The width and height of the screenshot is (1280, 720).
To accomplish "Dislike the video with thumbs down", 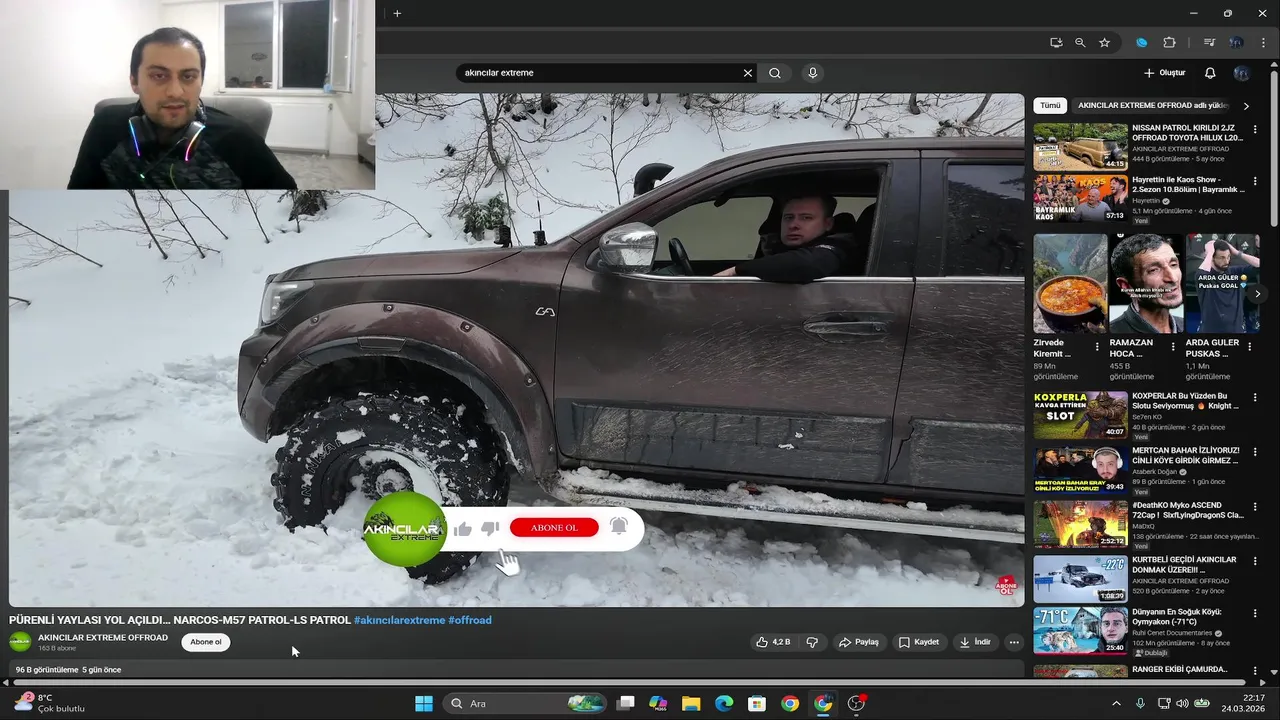I will (x=812, y=642).
